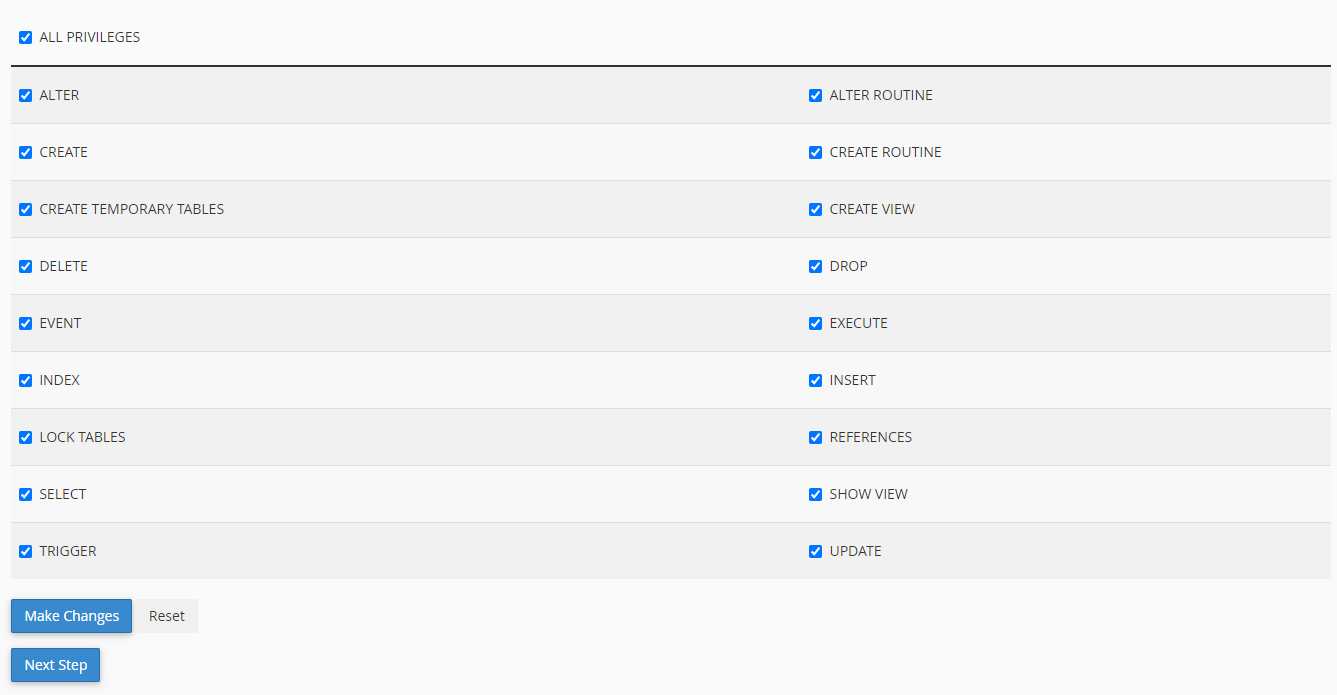1337x695 pixels.
Task: Toggle the EXECUTE privilege checkbox
Action: point(815,324)
